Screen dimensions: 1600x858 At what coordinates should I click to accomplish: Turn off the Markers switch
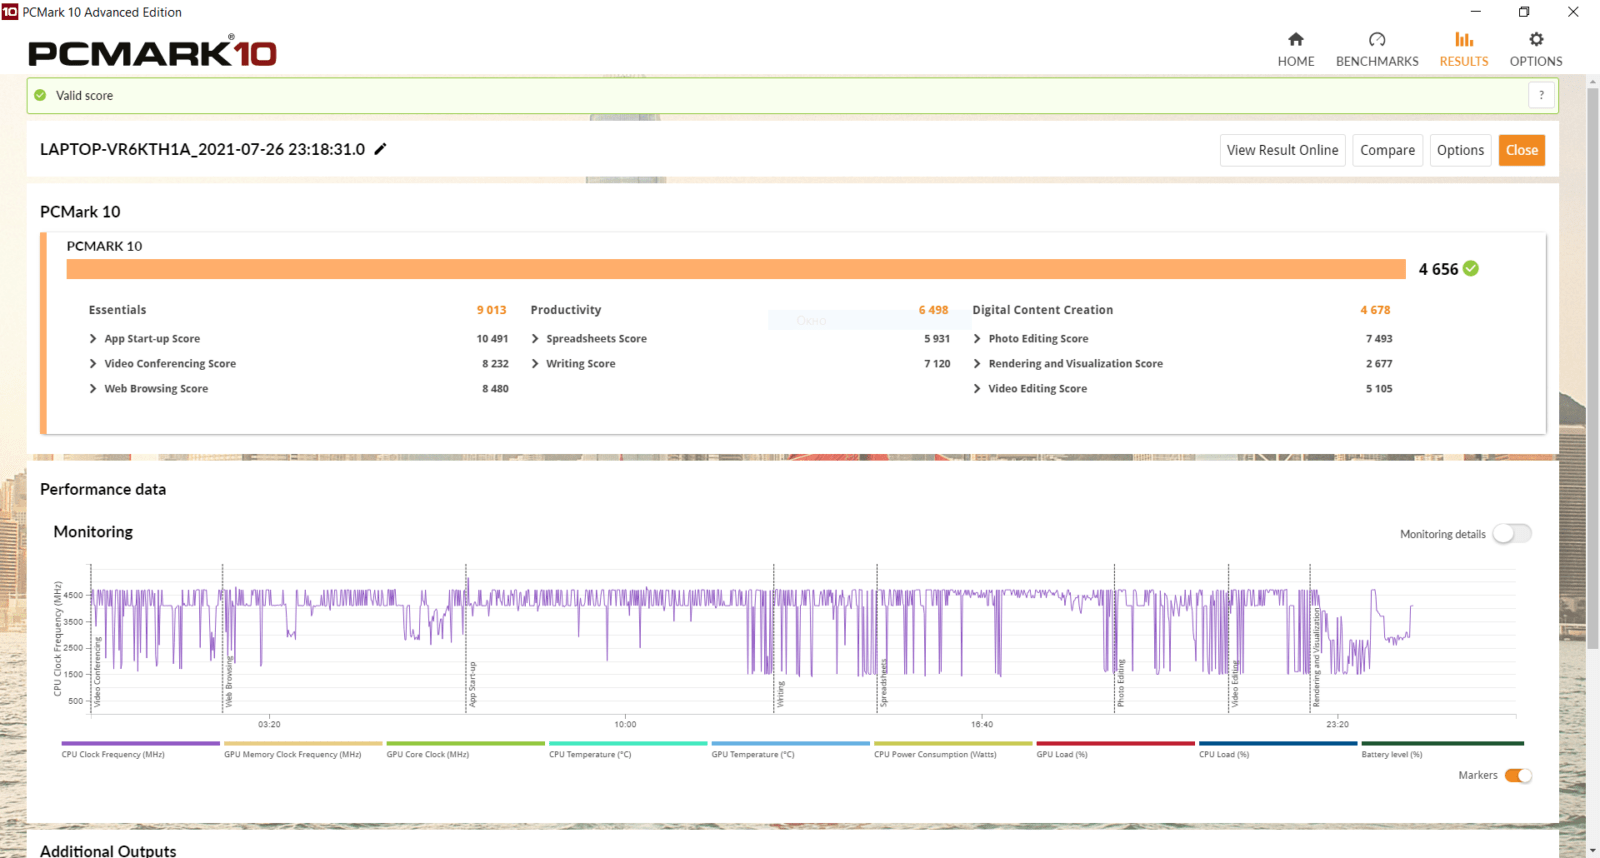coord(1518,775)
